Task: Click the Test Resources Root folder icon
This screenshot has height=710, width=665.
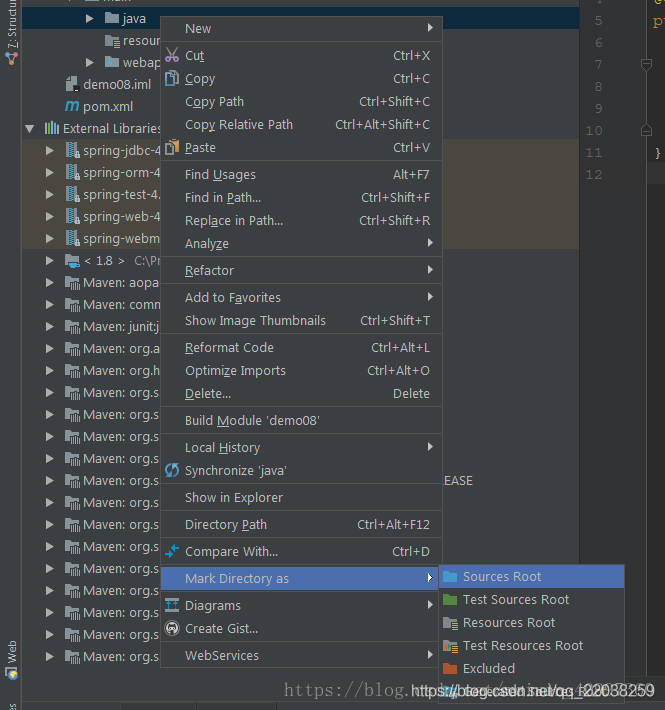Action: 450,646
